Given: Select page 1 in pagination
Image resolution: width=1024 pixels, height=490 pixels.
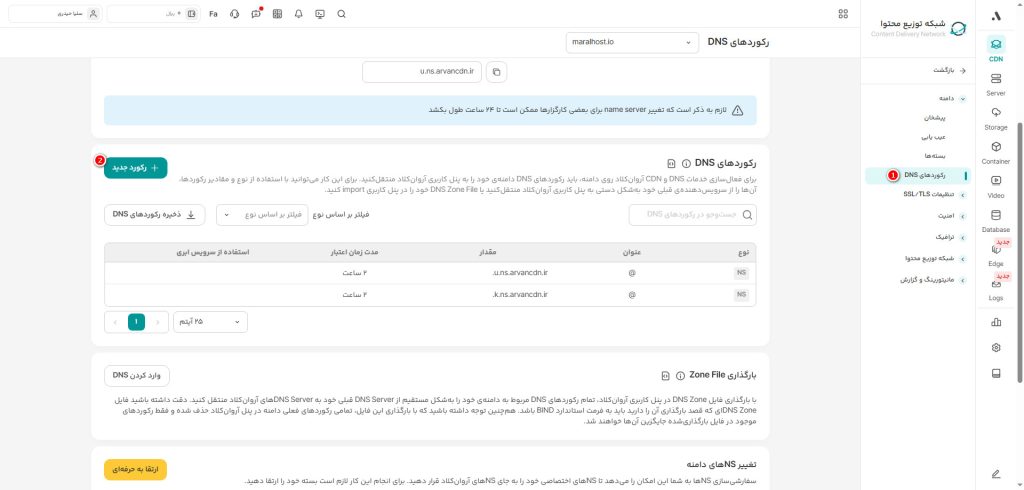Looking at the screenshot, I should pyautogui.click(x=136, y=321).
